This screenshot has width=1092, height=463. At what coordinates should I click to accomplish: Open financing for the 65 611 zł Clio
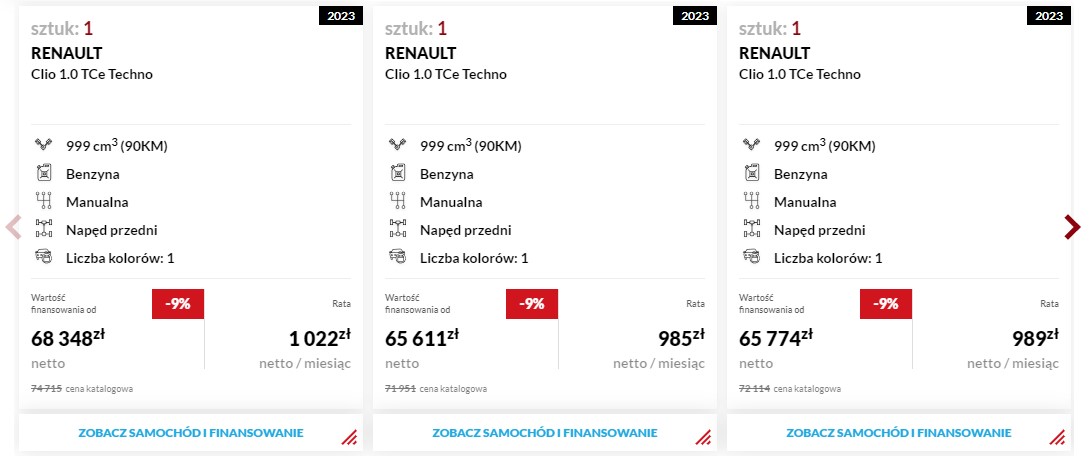pyautogui.click(x=544, y=433)
